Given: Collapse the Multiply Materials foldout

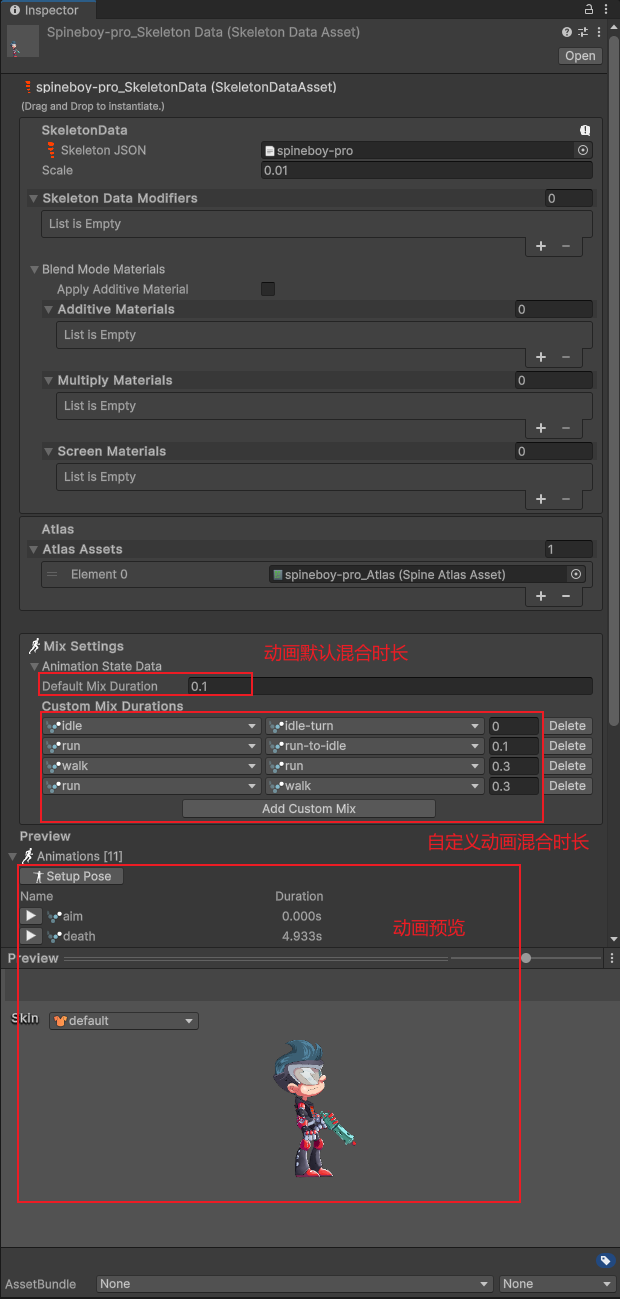Looking at the screenshot, I should point(49,380).
